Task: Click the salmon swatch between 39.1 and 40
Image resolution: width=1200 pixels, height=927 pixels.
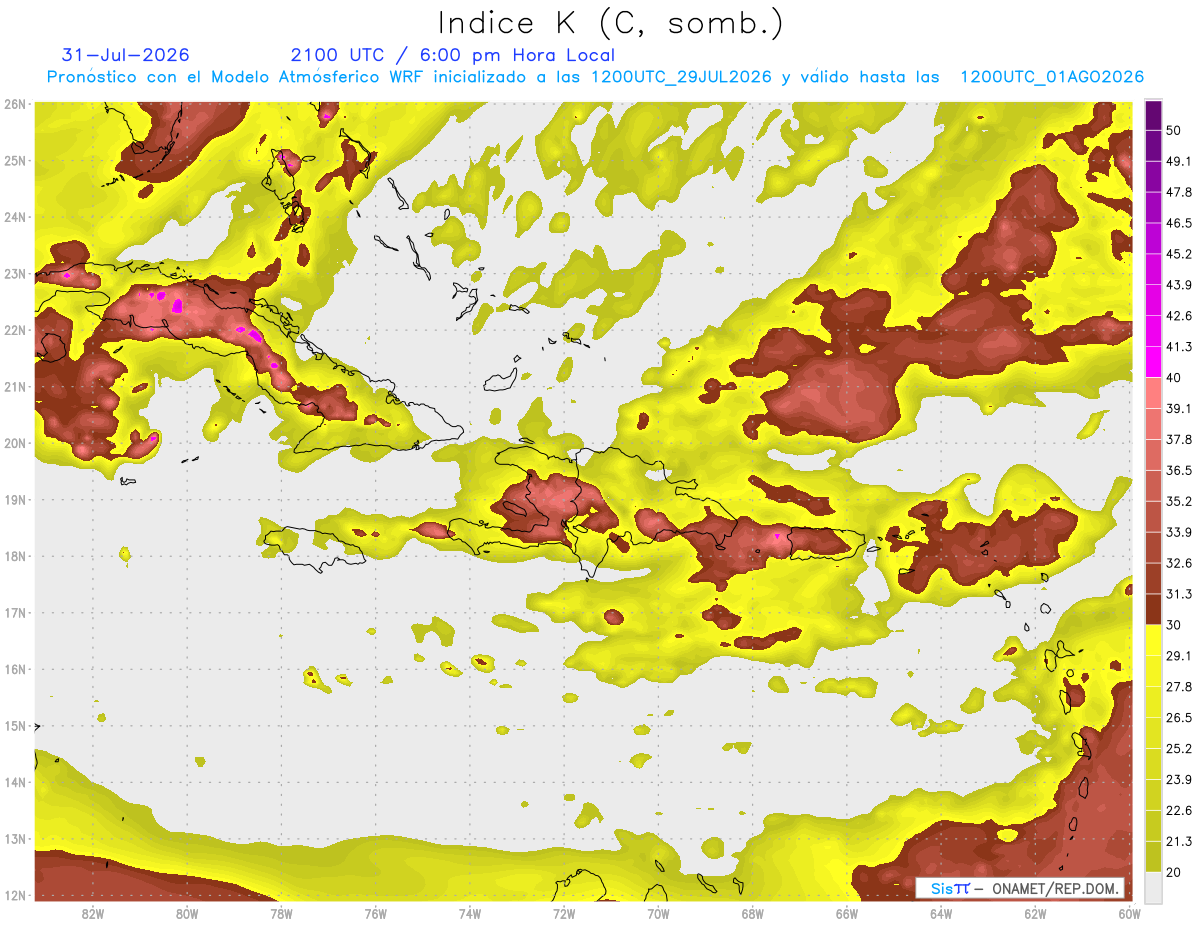Action: pos(1153,393)
